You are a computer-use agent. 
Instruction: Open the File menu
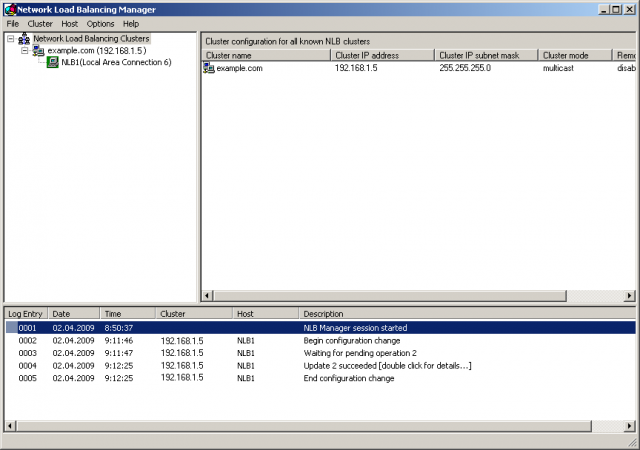pyautogui.click(x=13, y=24)
